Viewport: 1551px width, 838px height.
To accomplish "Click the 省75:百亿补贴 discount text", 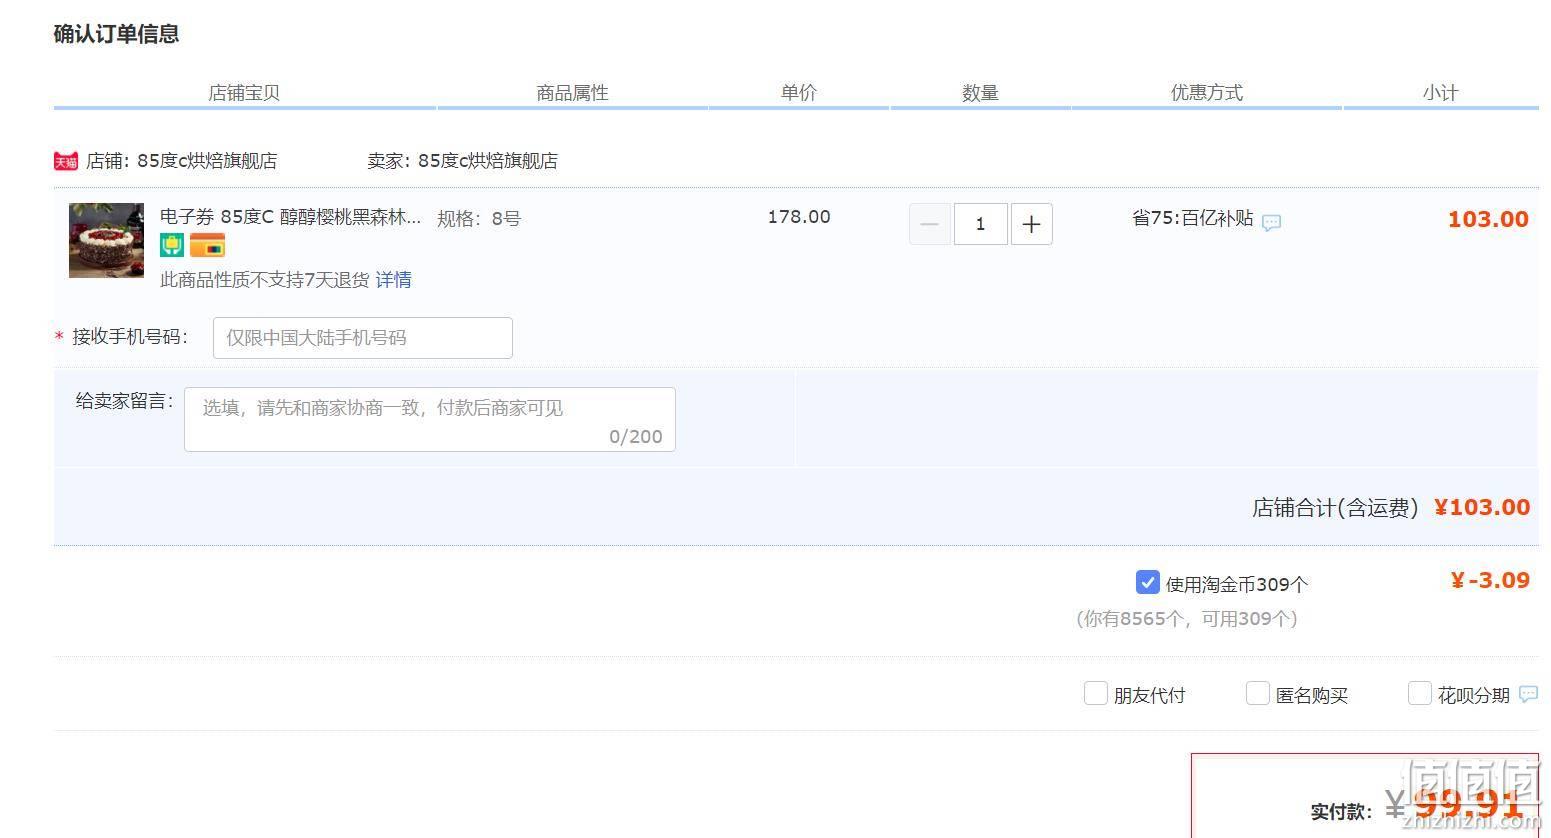I will 1192,218.
